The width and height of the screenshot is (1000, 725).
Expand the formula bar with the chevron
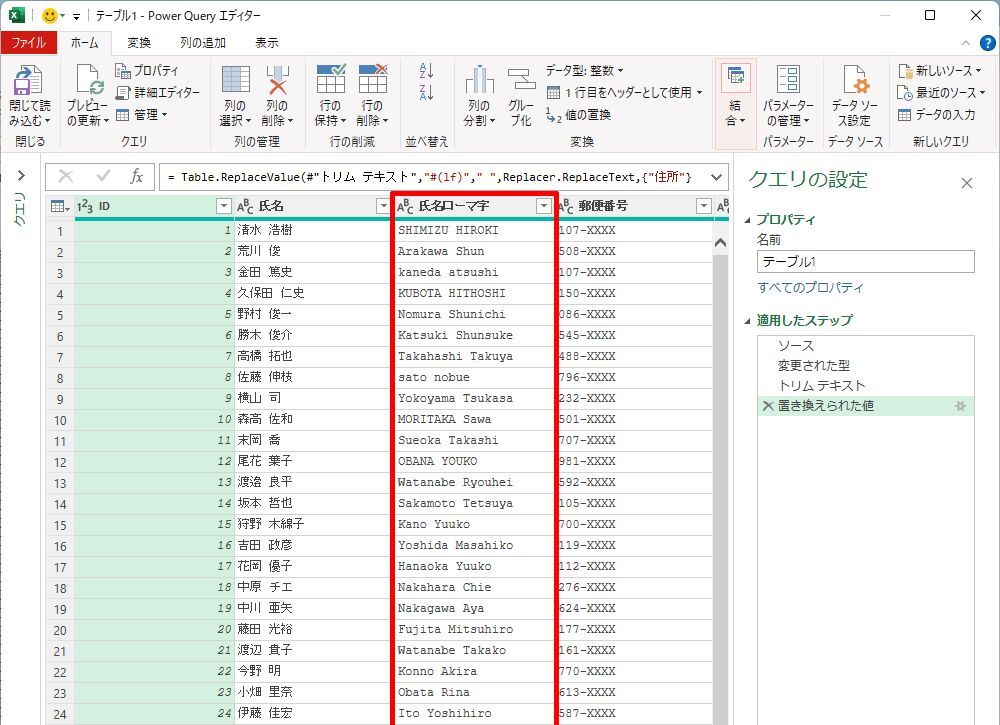pyautogui.click(x=715, y=177)
